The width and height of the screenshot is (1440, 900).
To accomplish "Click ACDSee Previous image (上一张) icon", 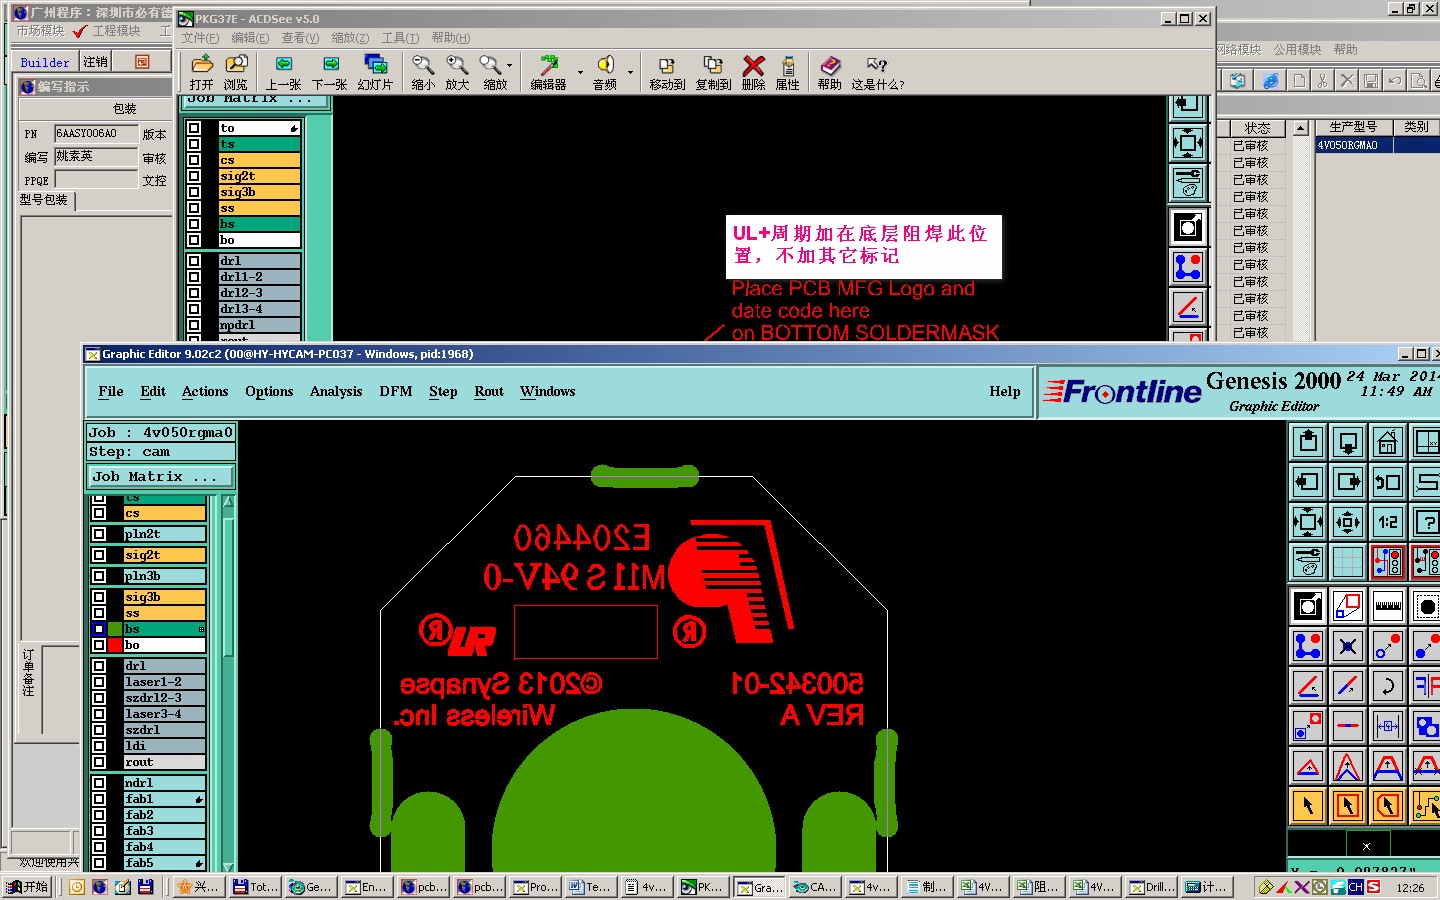I will (283, 72).
